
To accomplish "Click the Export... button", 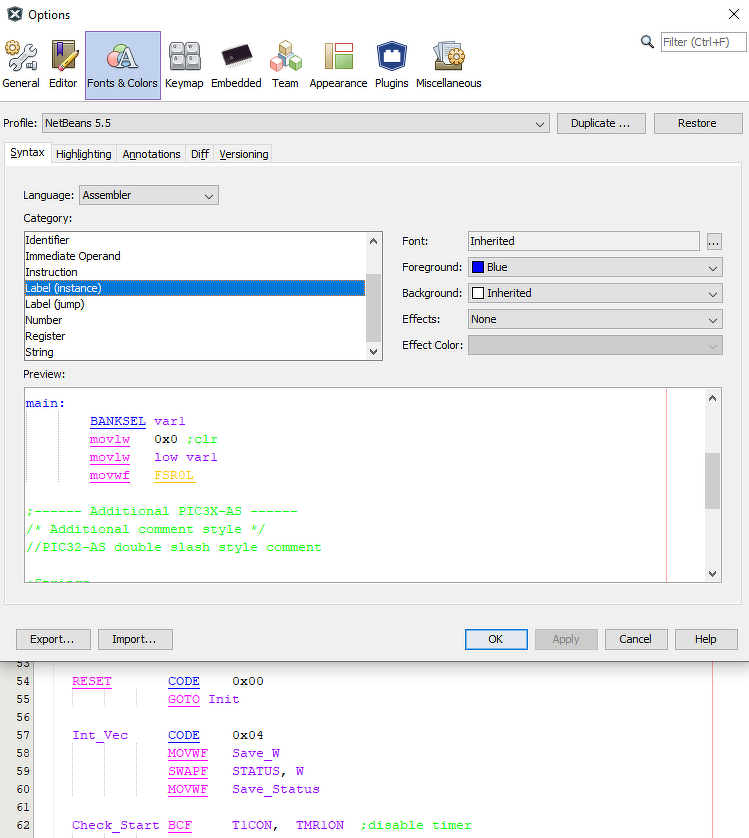I will (53, 640).
